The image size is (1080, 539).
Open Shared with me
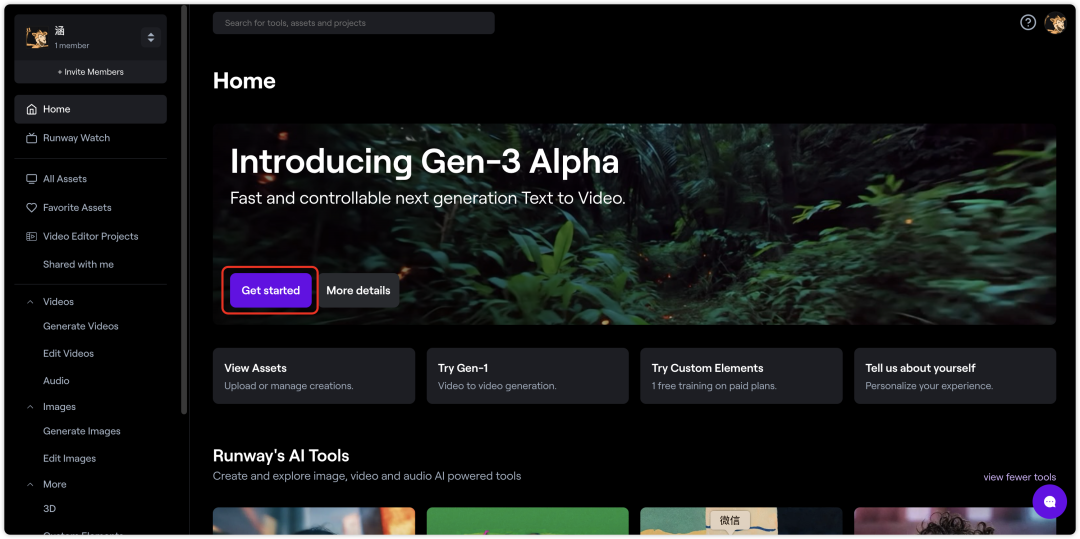(79, 265)
